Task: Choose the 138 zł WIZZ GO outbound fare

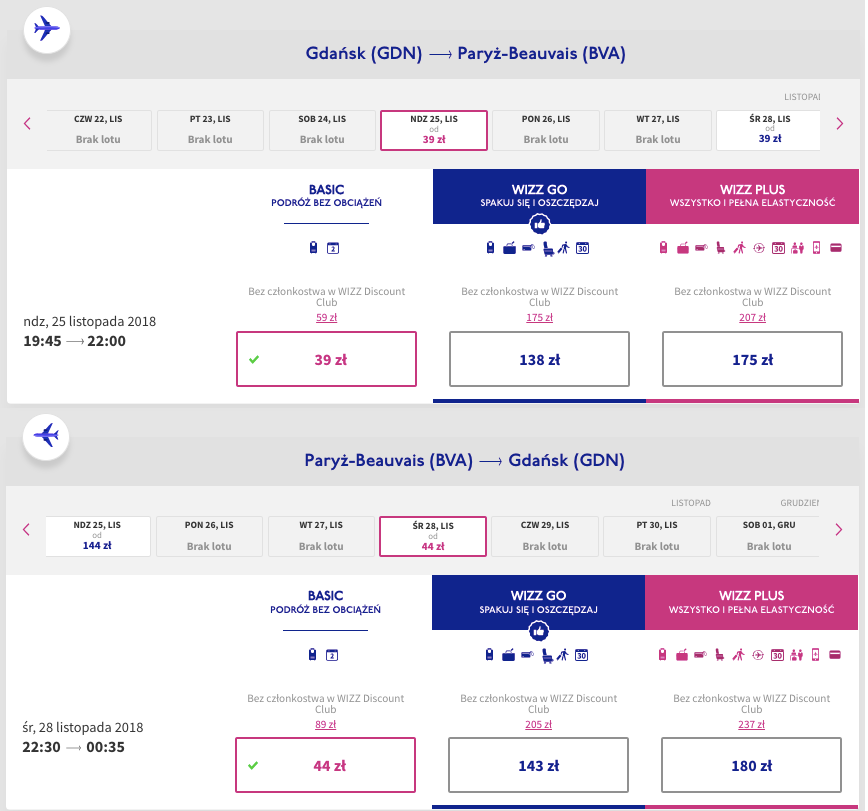Action: click(x=539, y=359)
